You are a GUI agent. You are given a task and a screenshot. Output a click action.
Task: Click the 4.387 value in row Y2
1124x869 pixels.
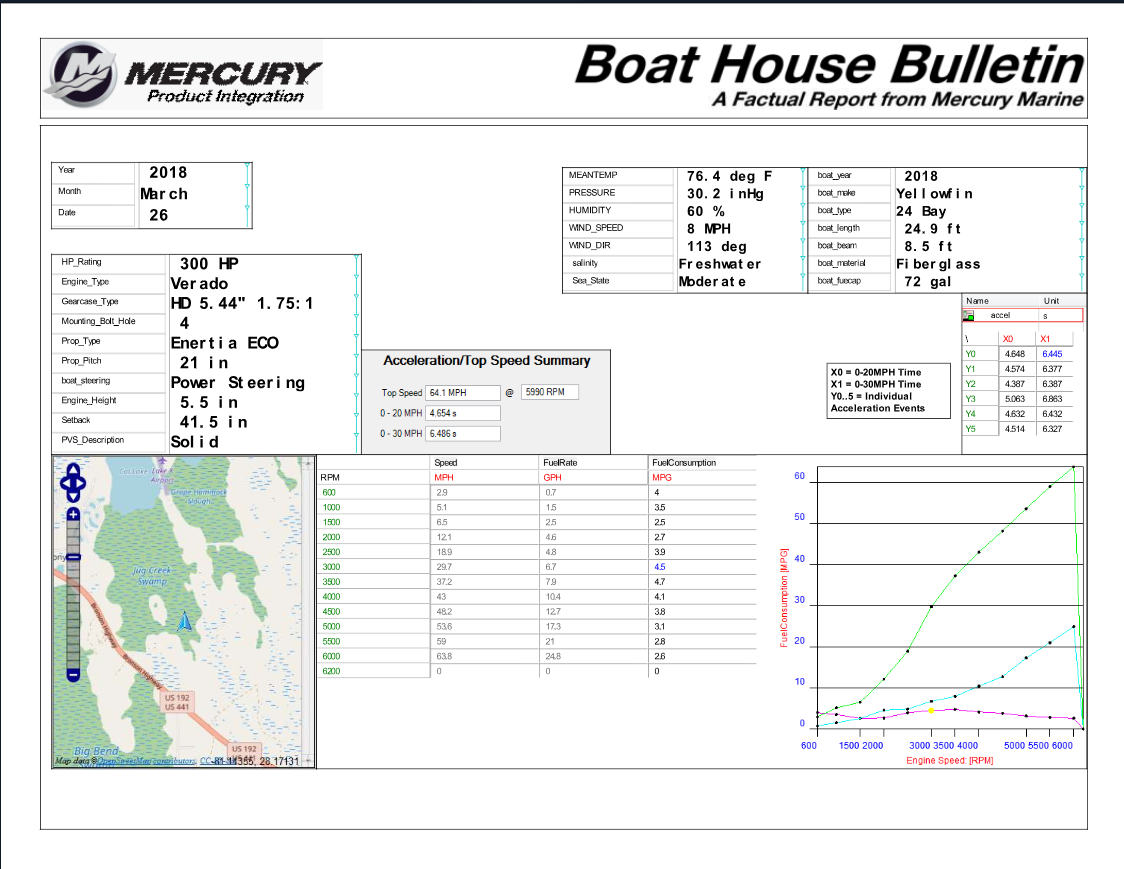coord(1015,384)
